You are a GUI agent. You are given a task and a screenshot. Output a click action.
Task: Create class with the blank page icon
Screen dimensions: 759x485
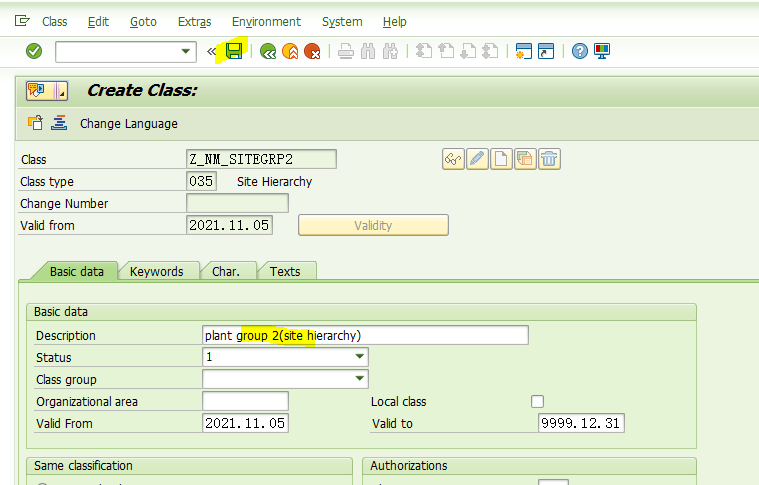click(501, 159)
